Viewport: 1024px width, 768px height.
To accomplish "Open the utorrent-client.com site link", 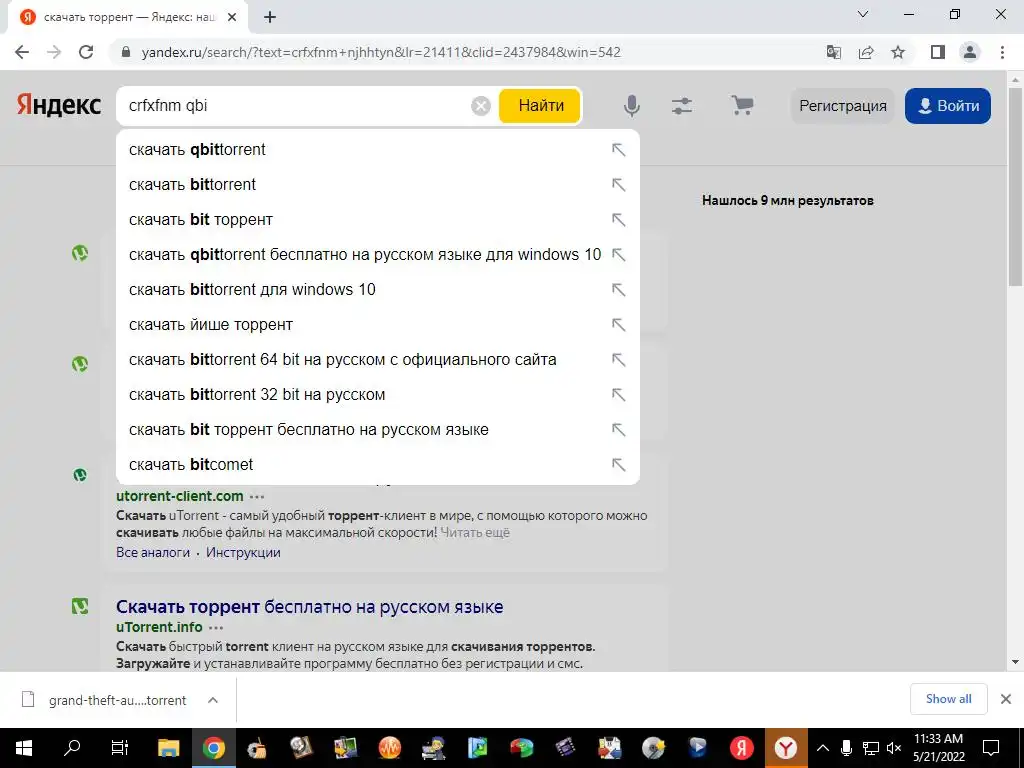I will pos(180,496).
